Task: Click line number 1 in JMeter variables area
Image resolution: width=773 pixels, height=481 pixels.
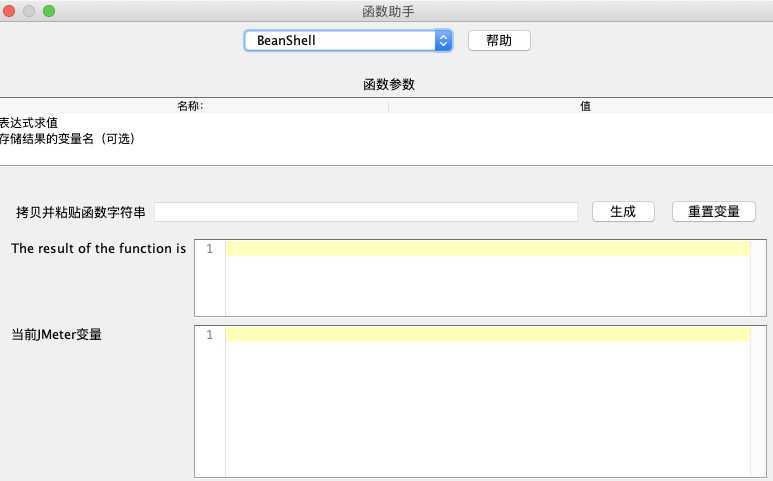Action: point(210,335)
